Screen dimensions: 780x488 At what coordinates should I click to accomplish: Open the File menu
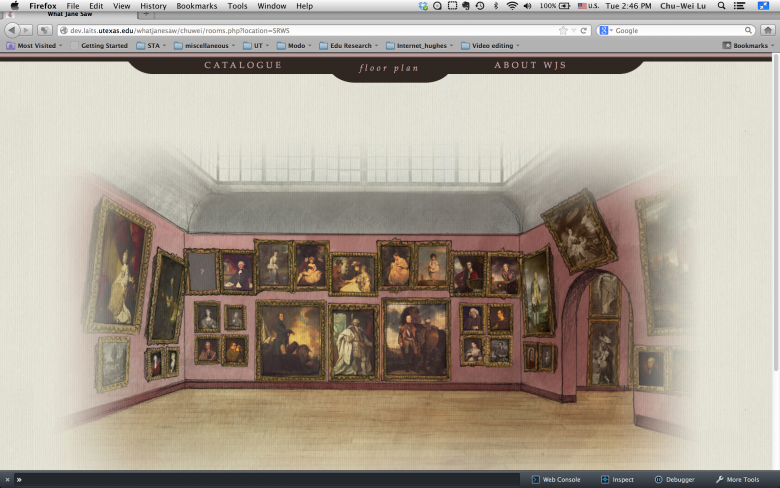tap(73, 6)
